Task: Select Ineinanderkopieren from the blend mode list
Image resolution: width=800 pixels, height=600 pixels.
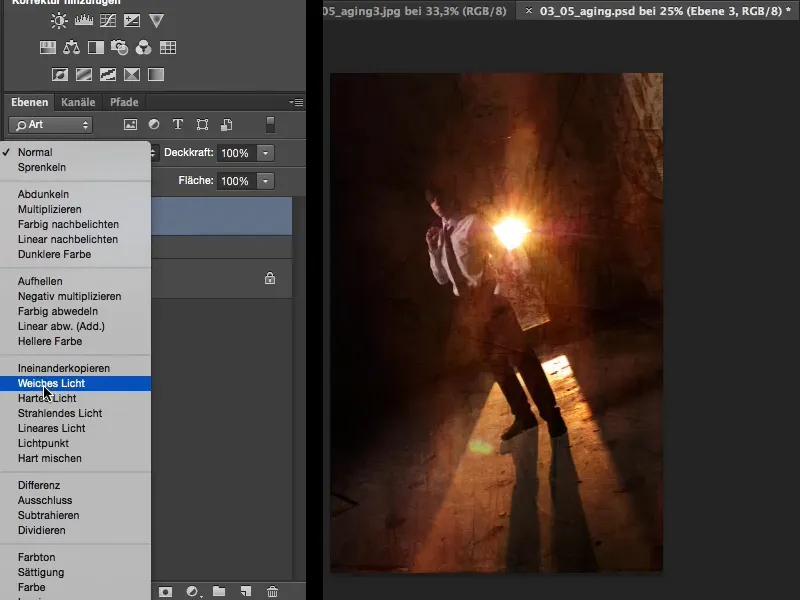Action: 63,368
